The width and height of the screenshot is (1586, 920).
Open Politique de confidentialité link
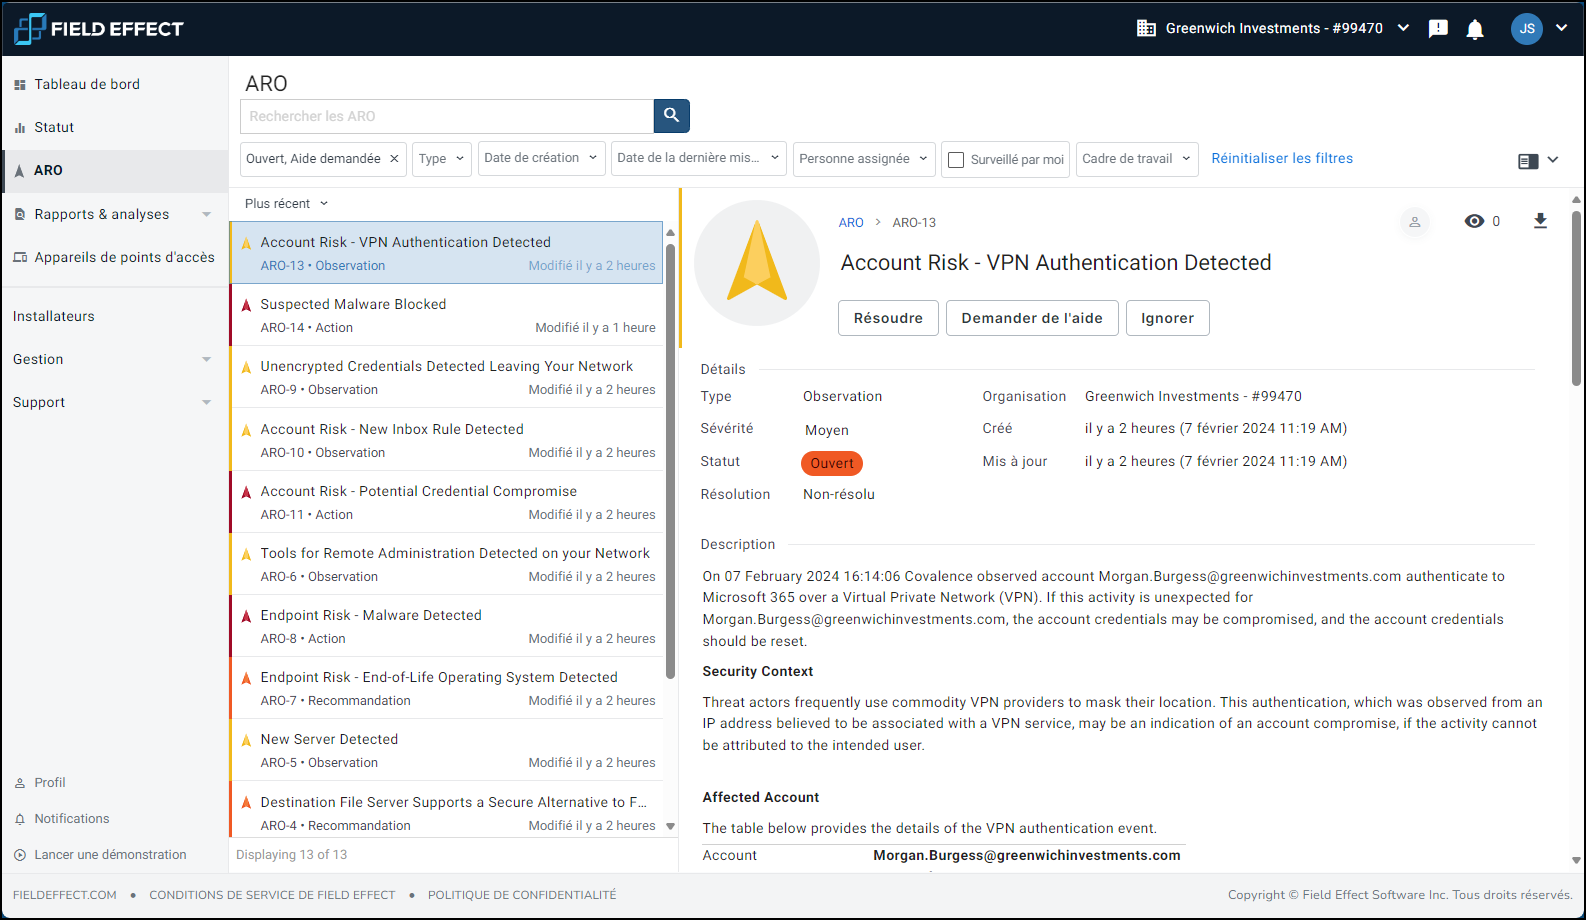click(522, 895)
